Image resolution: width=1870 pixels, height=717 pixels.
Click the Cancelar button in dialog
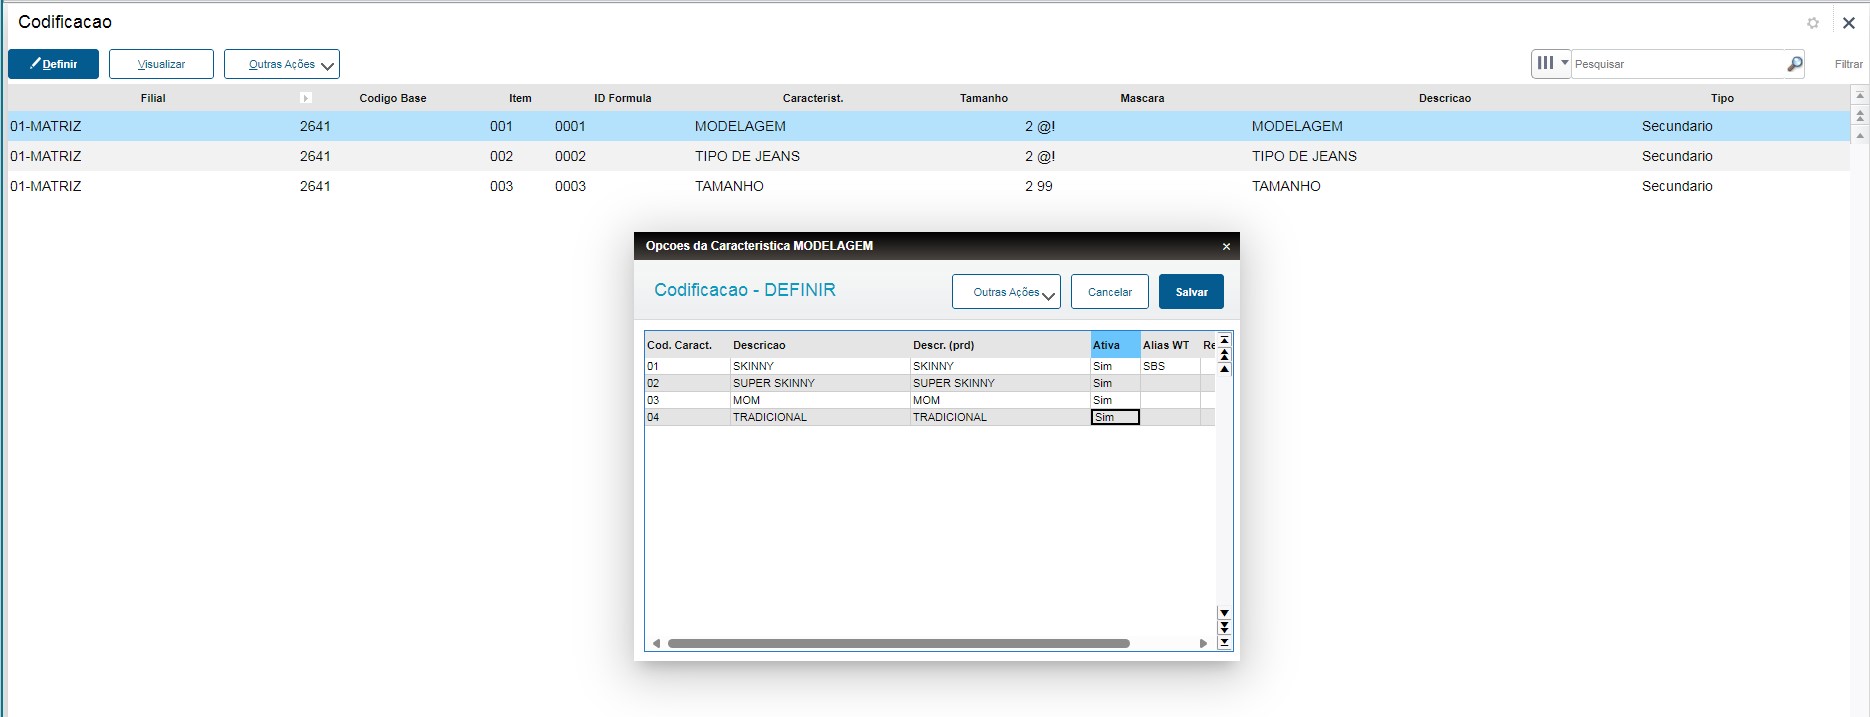(1110, 292)
